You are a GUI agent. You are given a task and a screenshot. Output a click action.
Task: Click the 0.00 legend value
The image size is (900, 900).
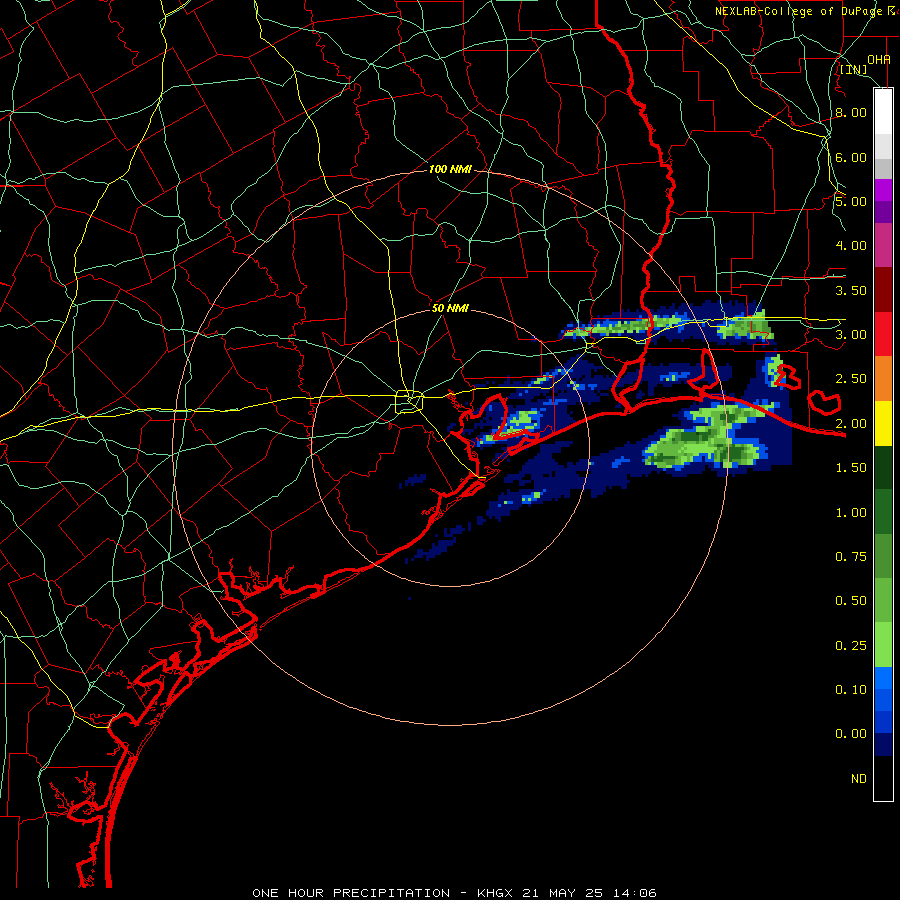(x=851, y=734)
